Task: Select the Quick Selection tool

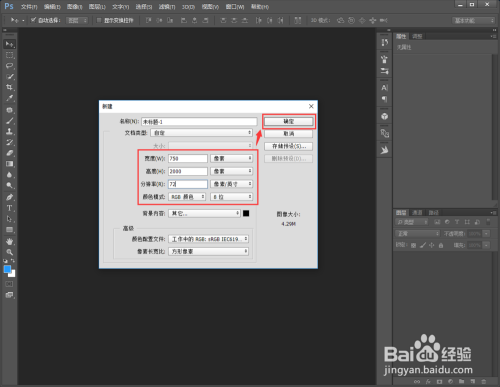Action: click(9, 77)
